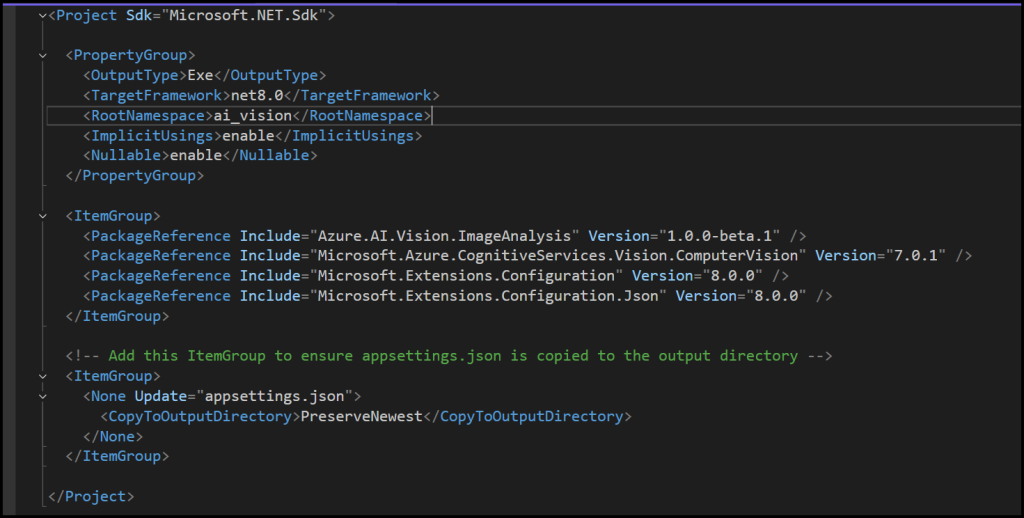This screenshot has height=518, width=1024.
Task: Click the closing TargetFramework tag
Action: 361,95
